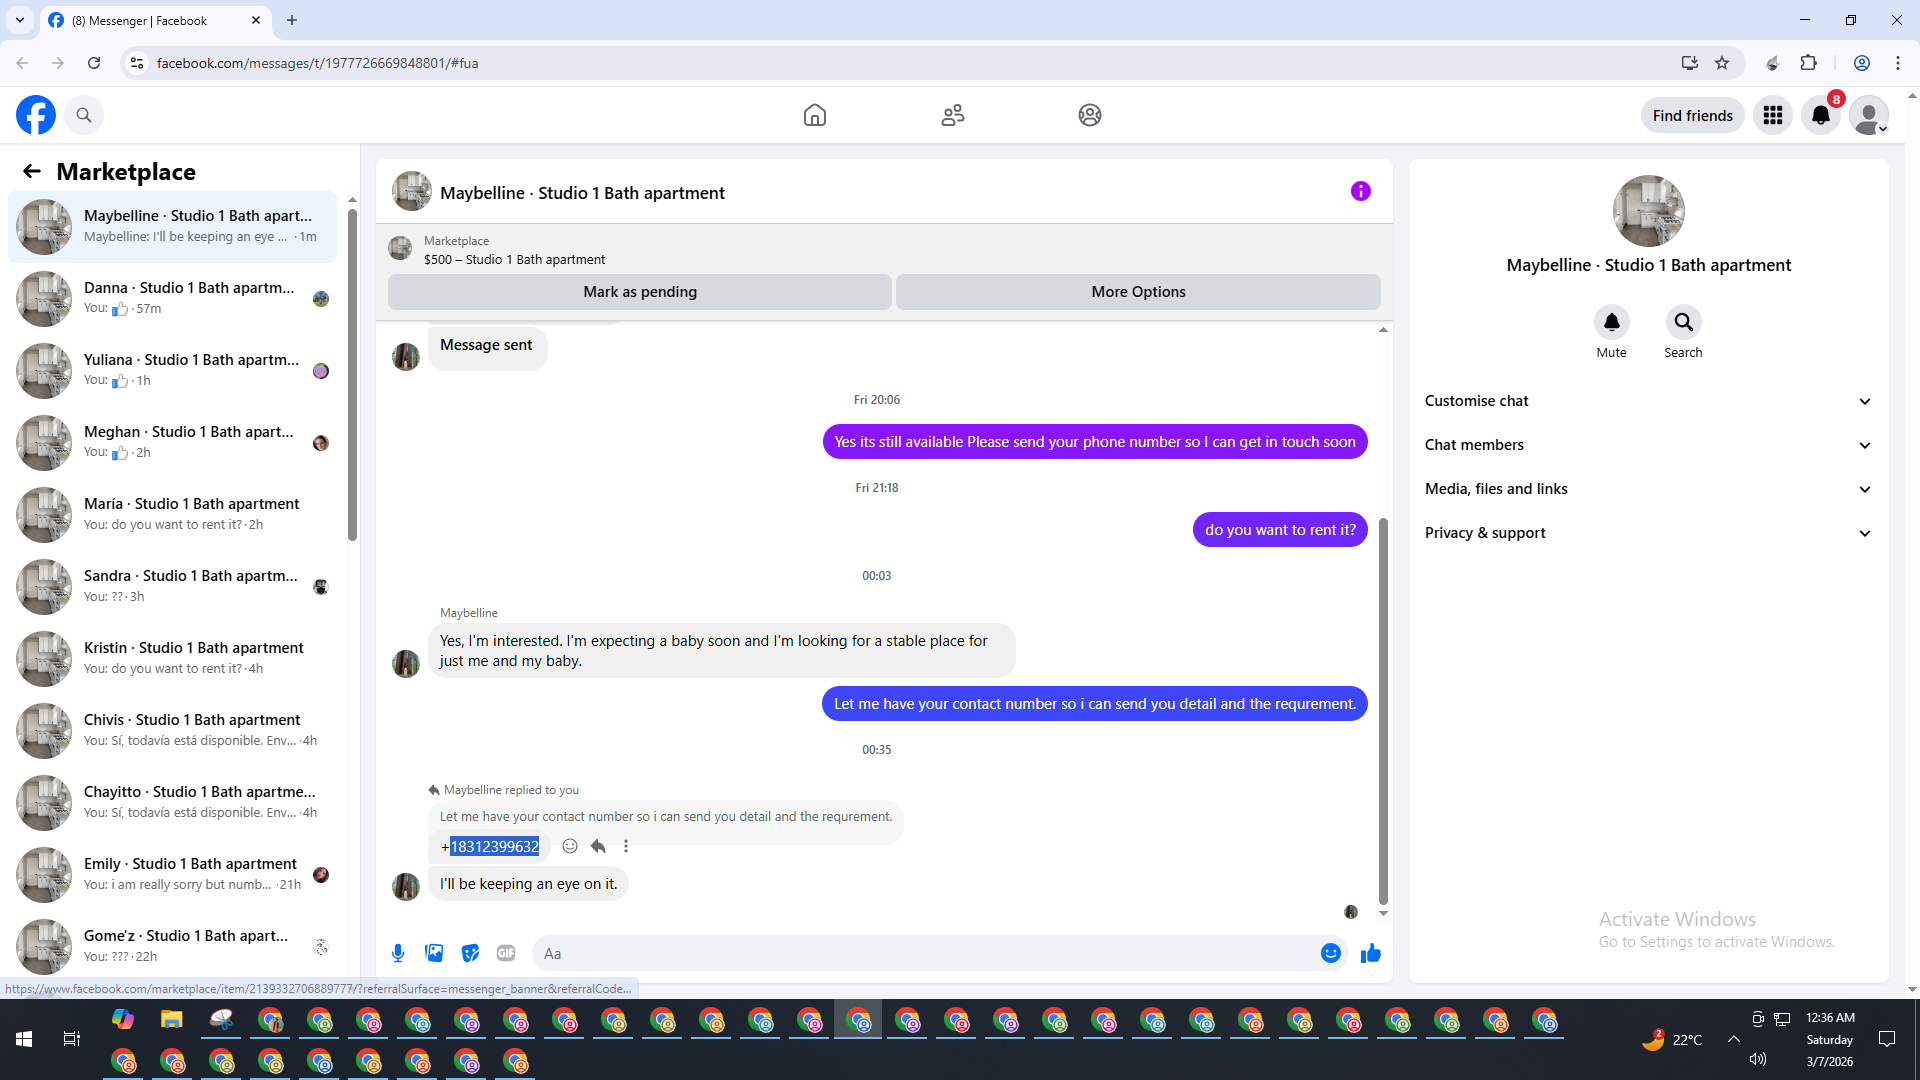Click the Mark as pending button

[640, 292]
